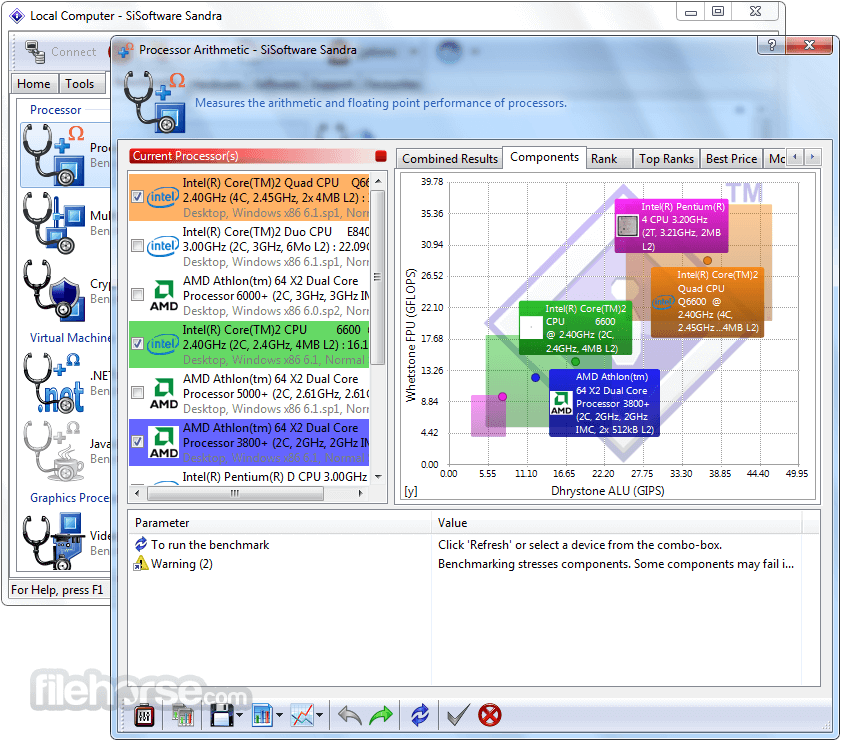Open Processor Arithmetic benchmark icon in sidebar
This screenshot has width=841, height=741.
54,155
